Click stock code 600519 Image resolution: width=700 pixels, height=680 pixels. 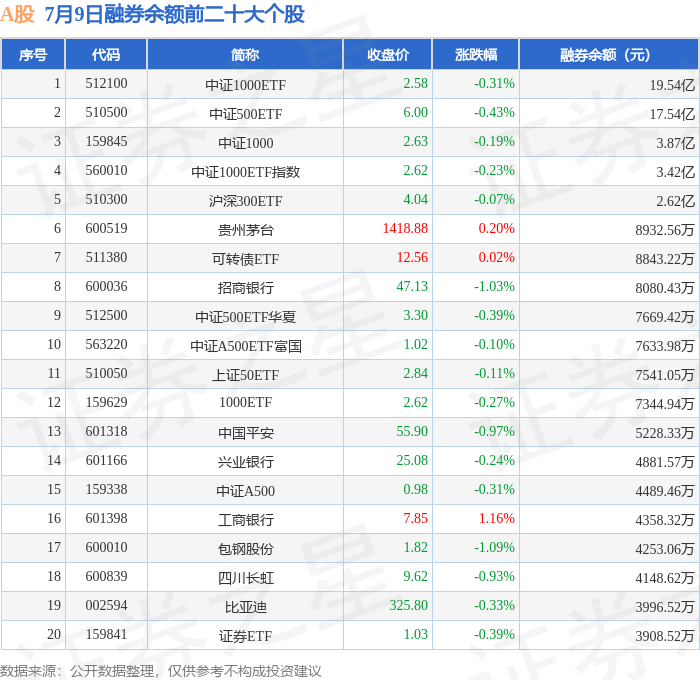pyautogui.click(x=106, y=228)
